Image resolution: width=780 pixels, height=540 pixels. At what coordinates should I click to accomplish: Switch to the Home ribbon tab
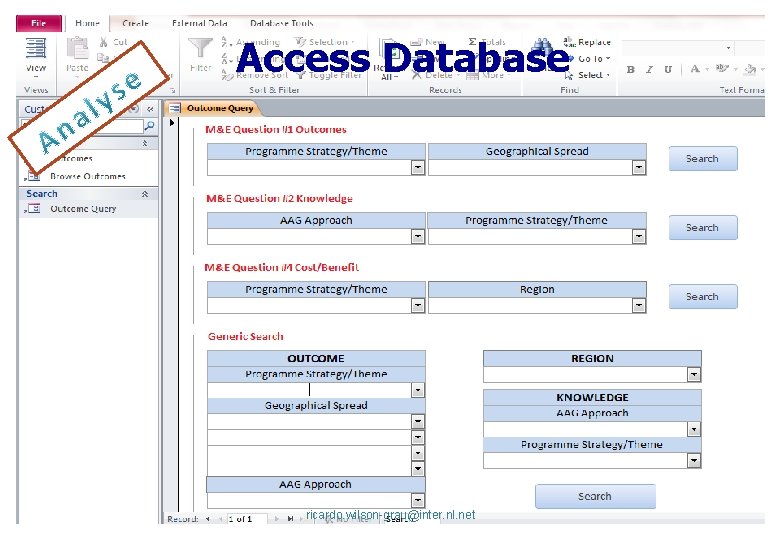[87, 23]
